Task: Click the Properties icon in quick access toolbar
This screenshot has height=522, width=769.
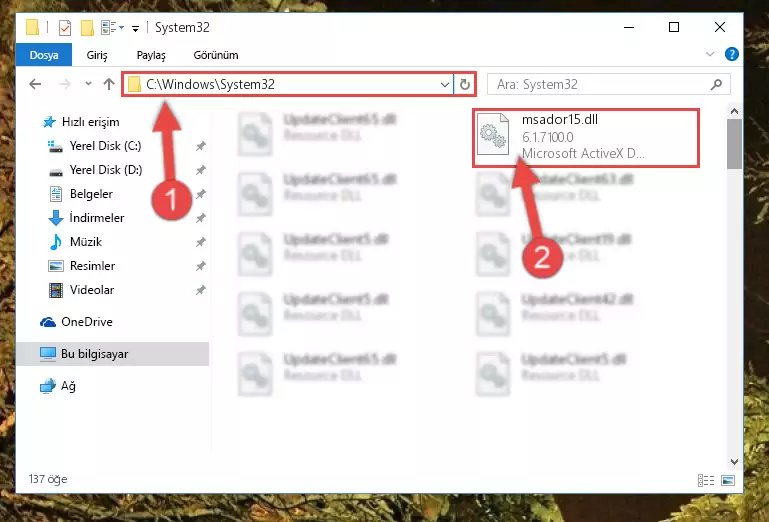Action: [65, 27]
